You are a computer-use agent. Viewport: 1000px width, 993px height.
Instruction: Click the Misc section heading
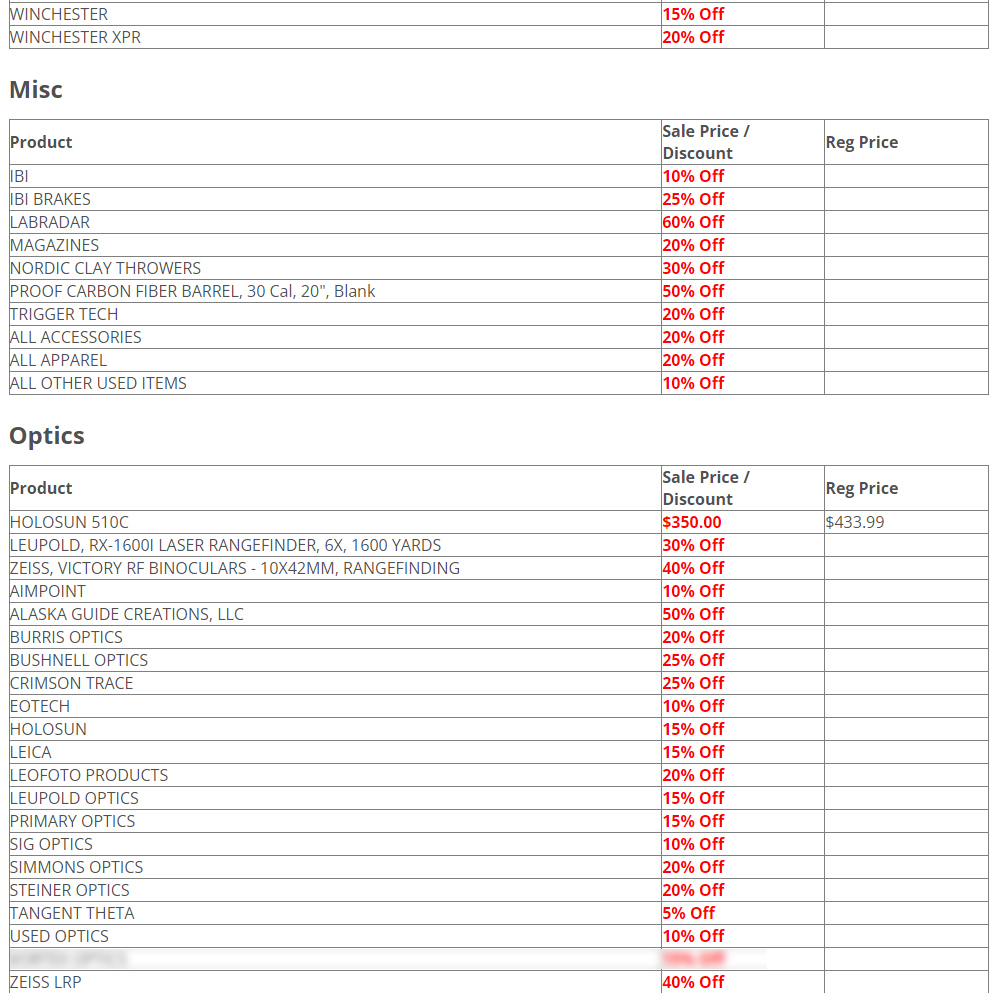point(36,90)
